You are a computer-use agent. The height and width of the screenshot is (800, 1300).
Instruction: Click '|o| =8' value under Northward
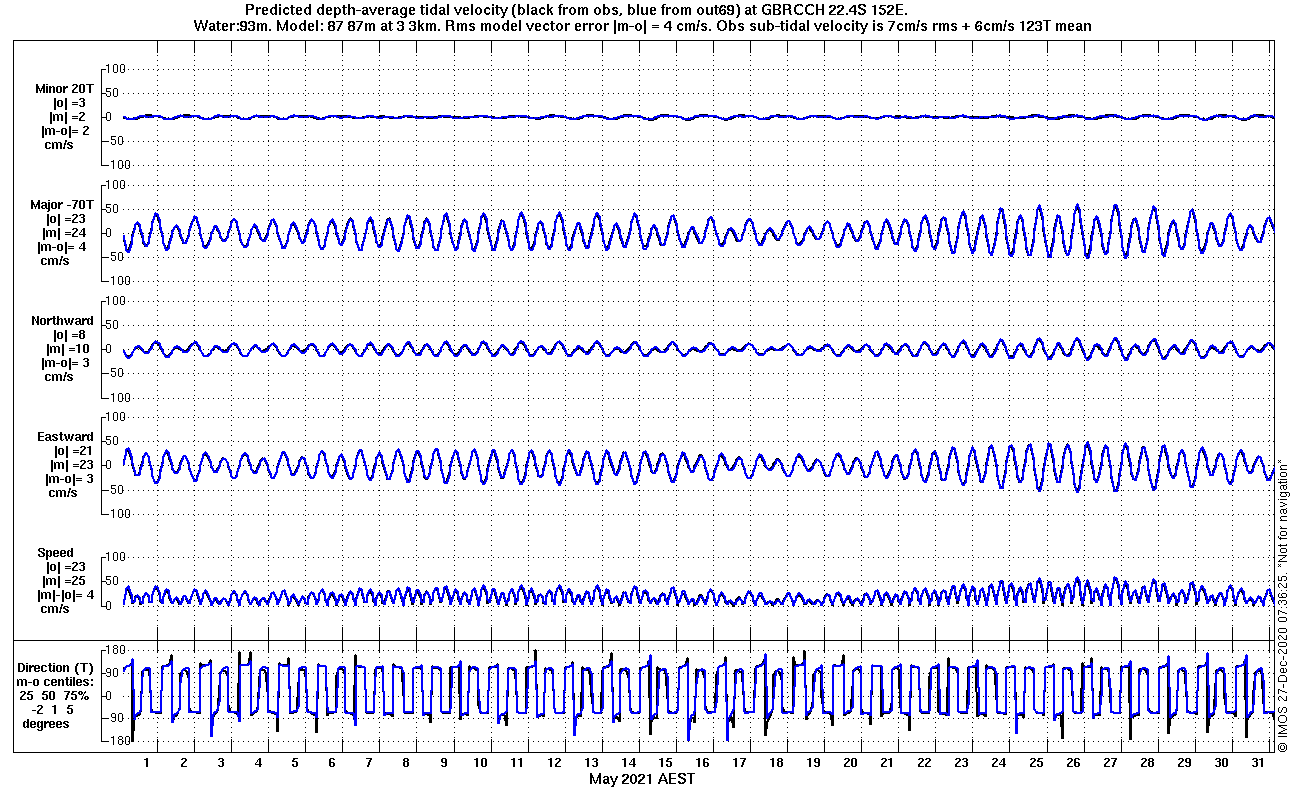click(x=68, y=335)
